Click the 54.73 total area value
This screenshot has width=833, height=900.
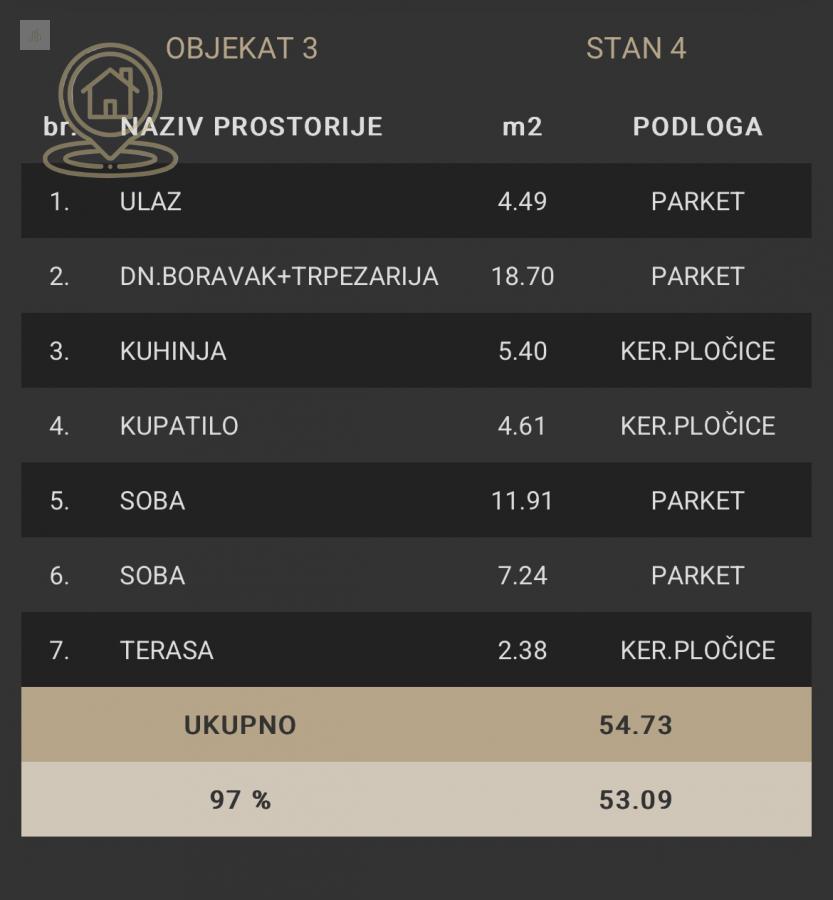click(x=636, y=725)
